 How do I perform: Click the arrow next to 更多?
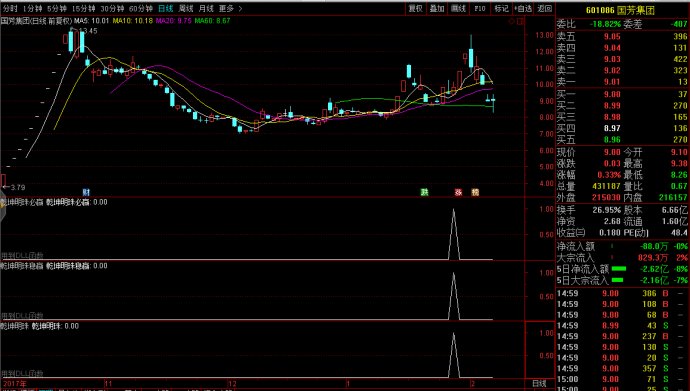240,8
